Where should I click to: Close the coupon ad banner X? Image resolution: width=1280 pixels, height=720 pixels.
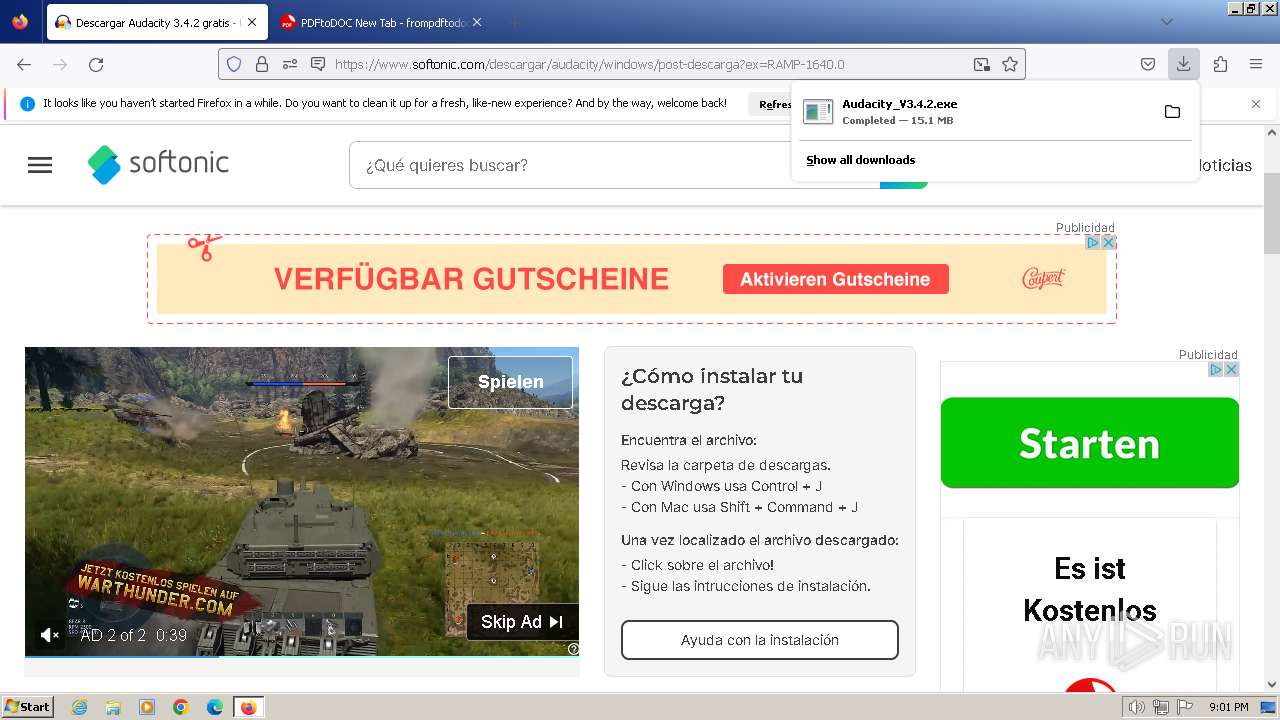(x=1108, y=243)
